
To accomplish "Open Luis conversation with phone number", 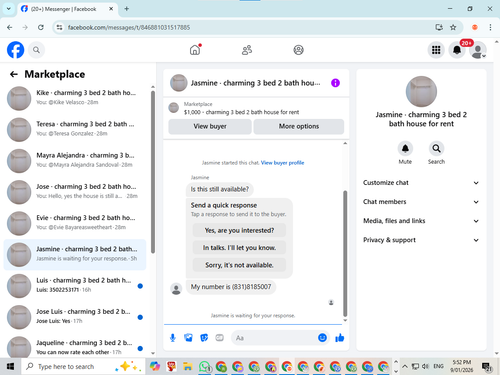I will [75, 286].
